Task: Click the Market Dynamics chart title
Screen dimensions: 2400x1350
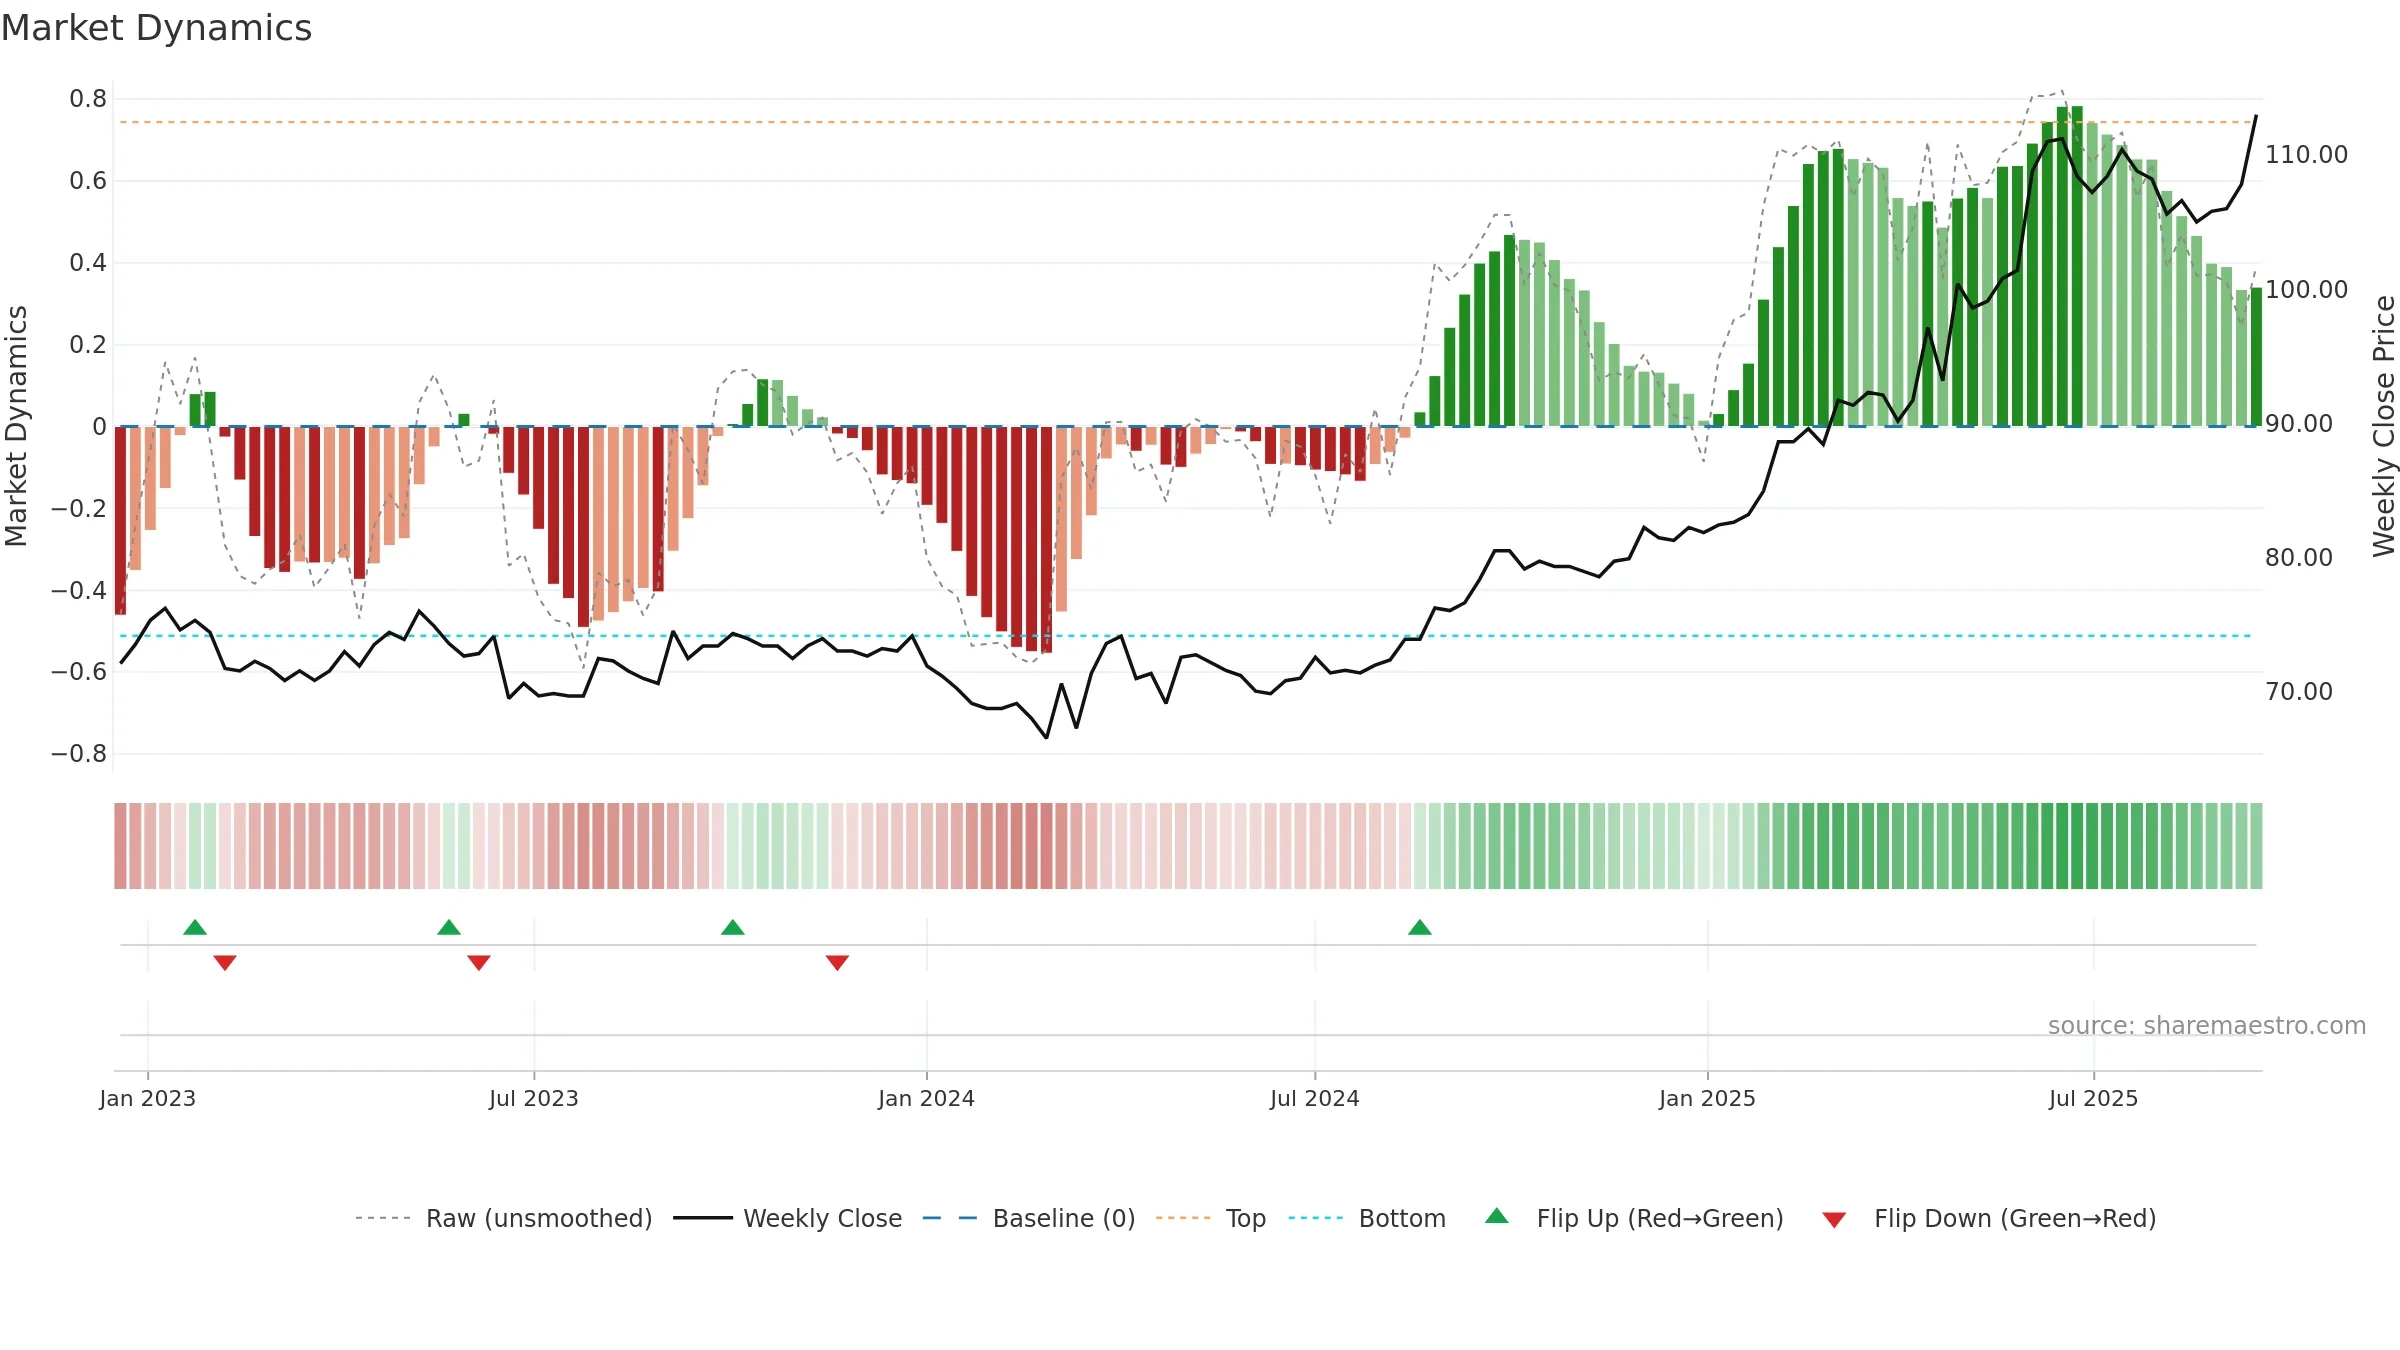Action: click(156, 28)
